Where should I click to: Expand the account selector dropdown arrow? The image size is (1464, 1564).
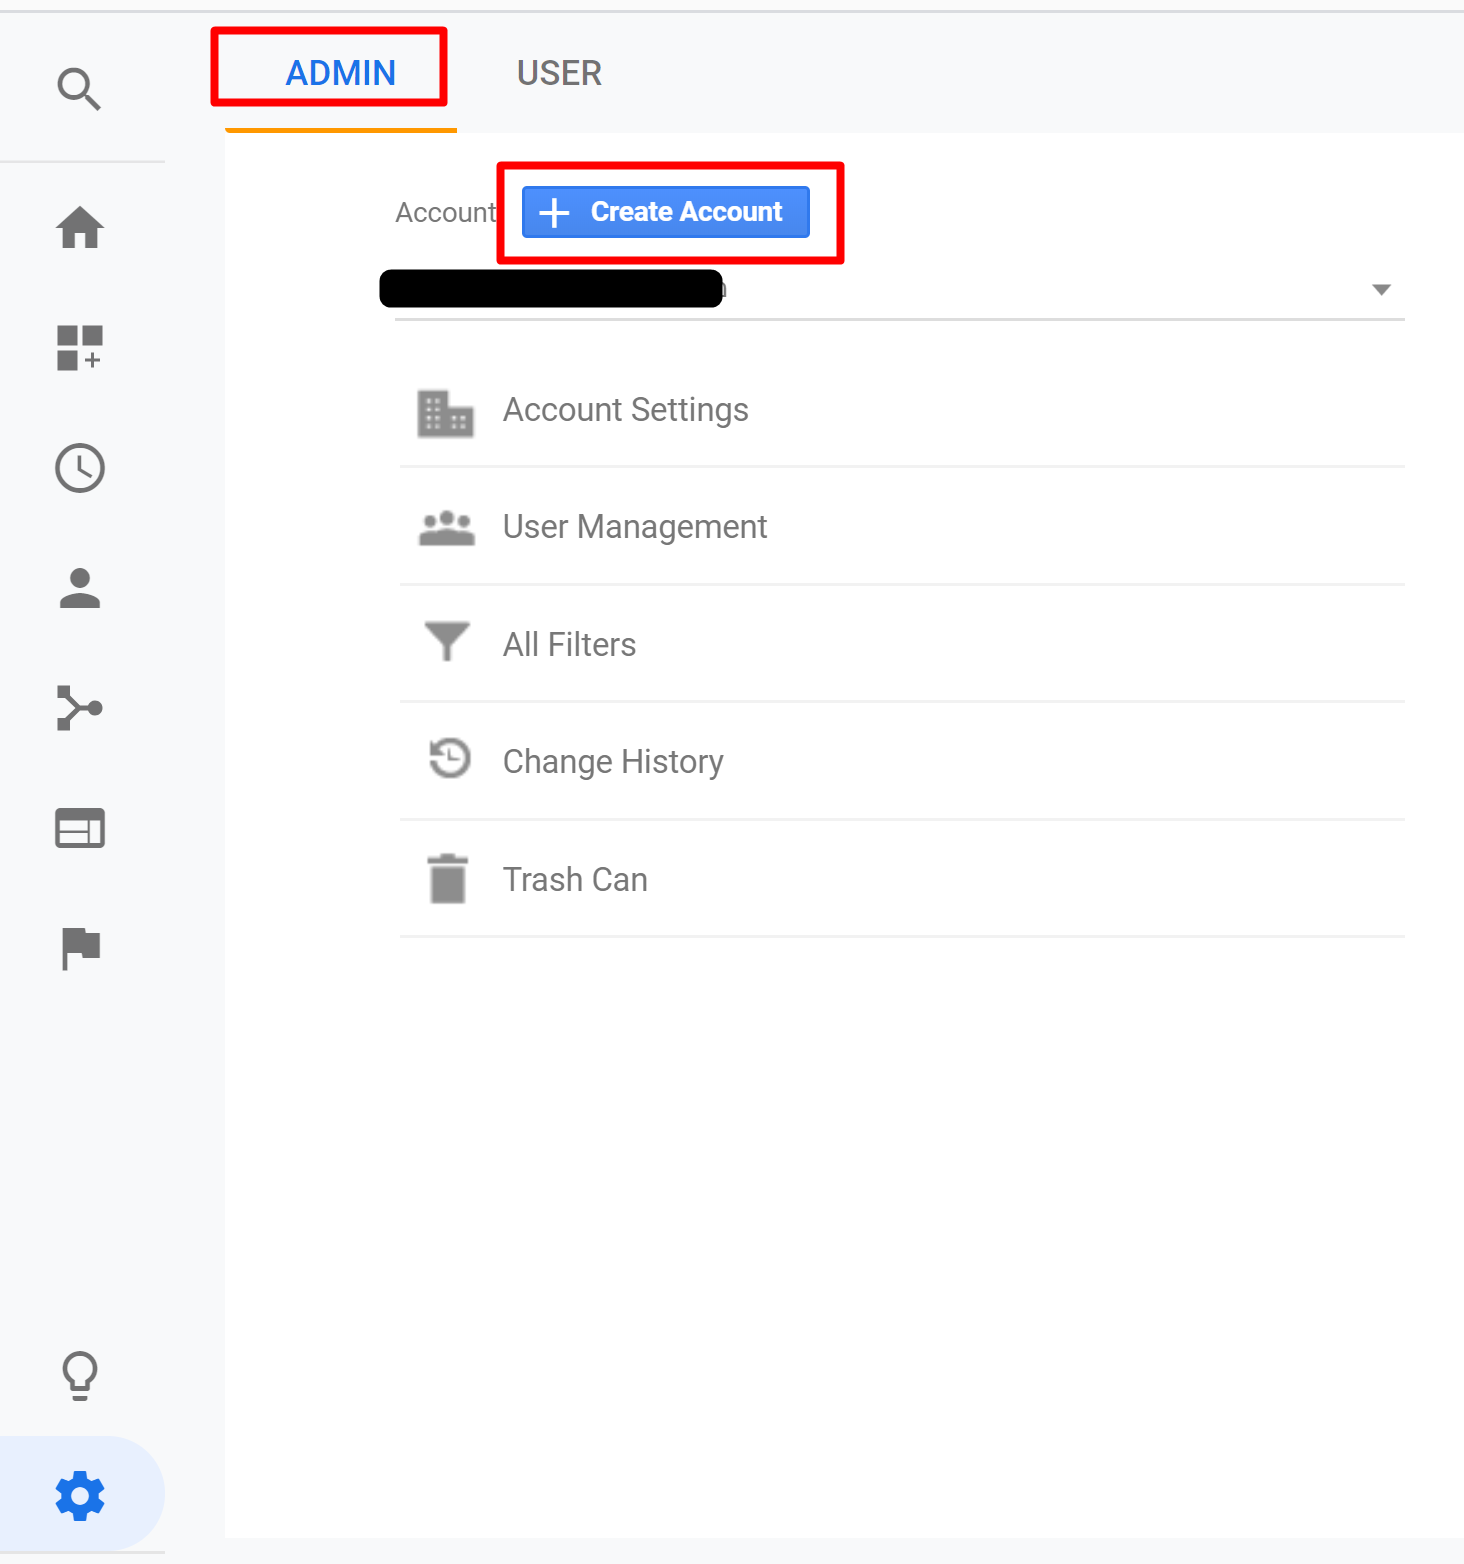tap(1382, 290)
